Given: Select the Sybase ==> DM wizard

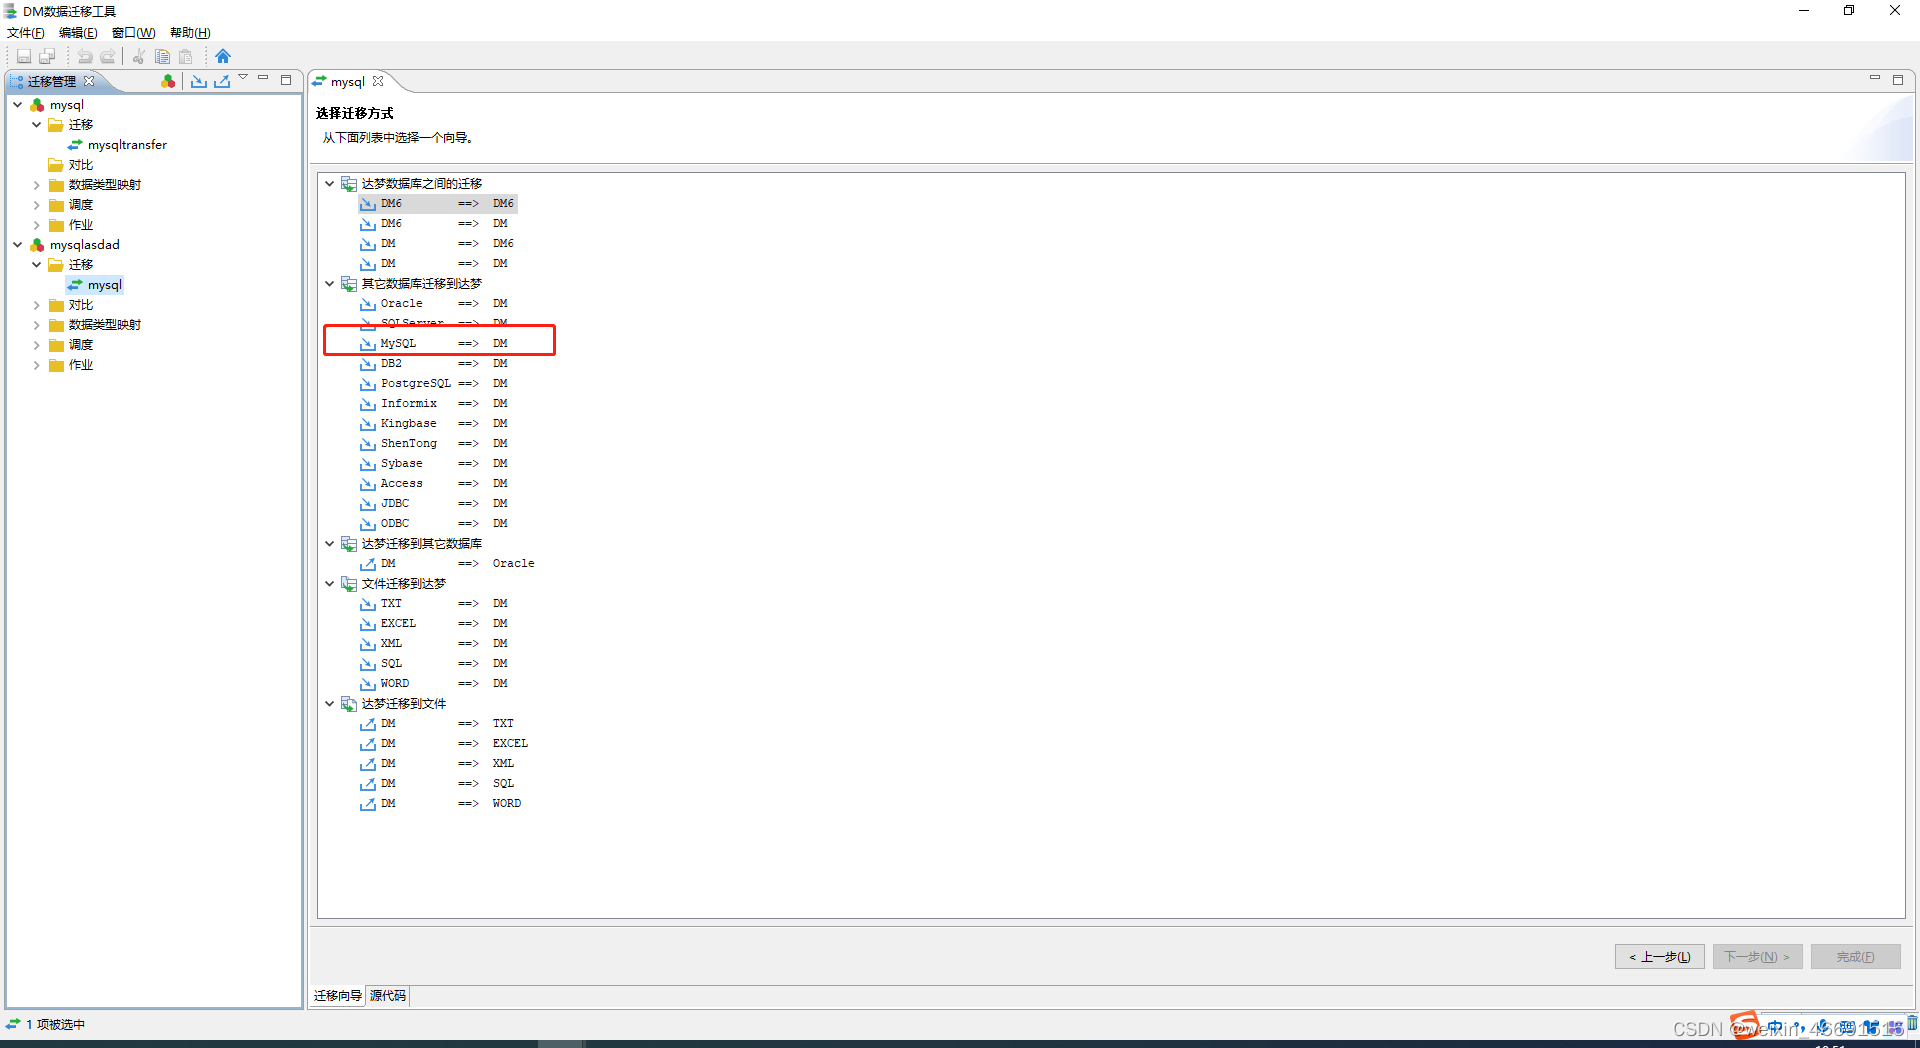Looking at the screenshot, I should click(x=435, y=464).
